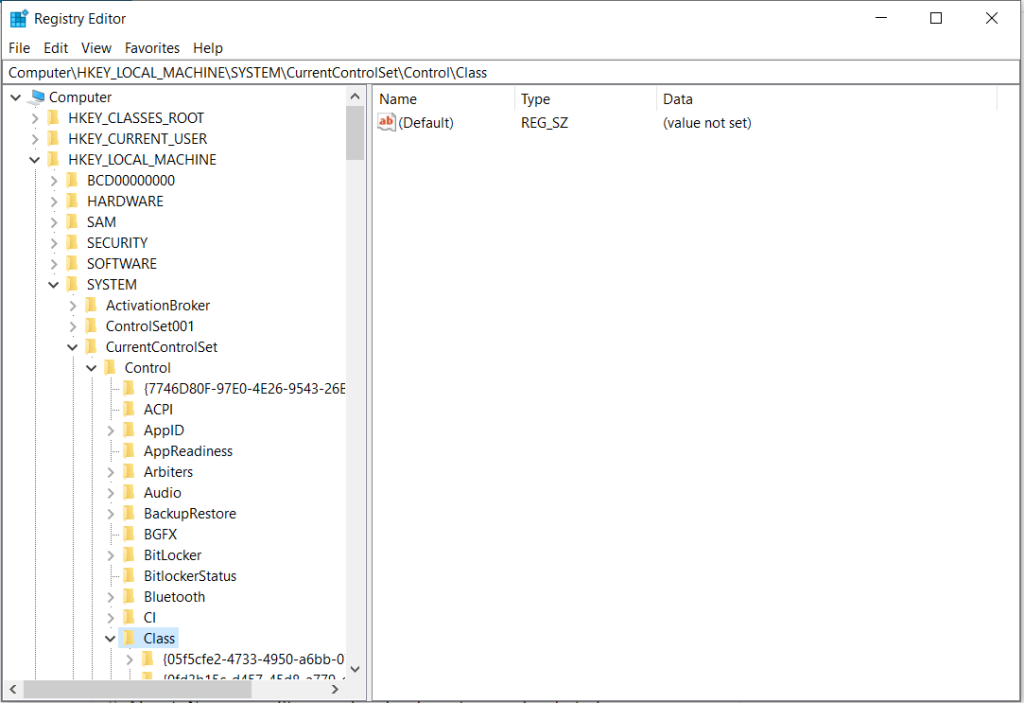This screenshot has height=703, width=1024.
Task: Expand HKEY_CLASSES_ROOT arrow
Action: pyautogui.click(x=35, y=118)
